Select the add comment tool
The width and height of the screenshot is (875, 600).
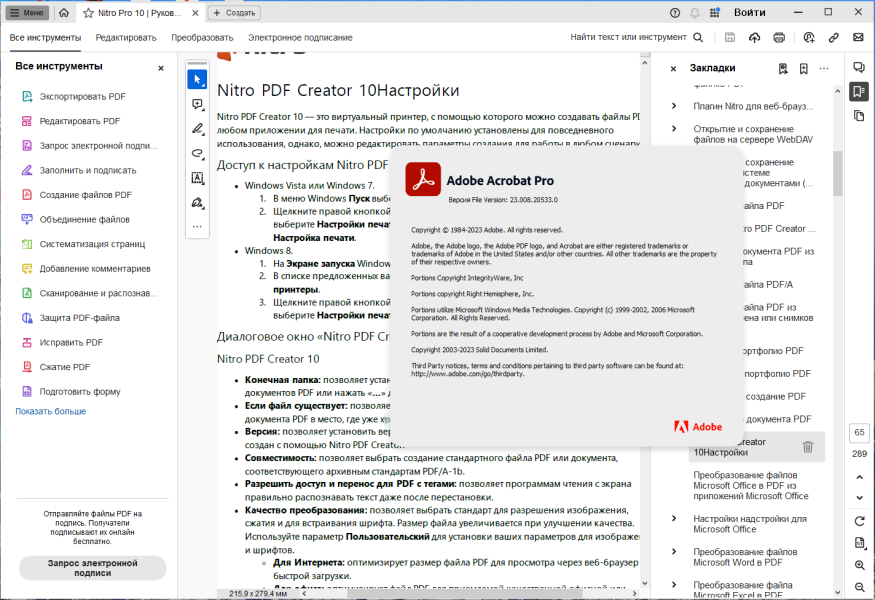[198, 104]
